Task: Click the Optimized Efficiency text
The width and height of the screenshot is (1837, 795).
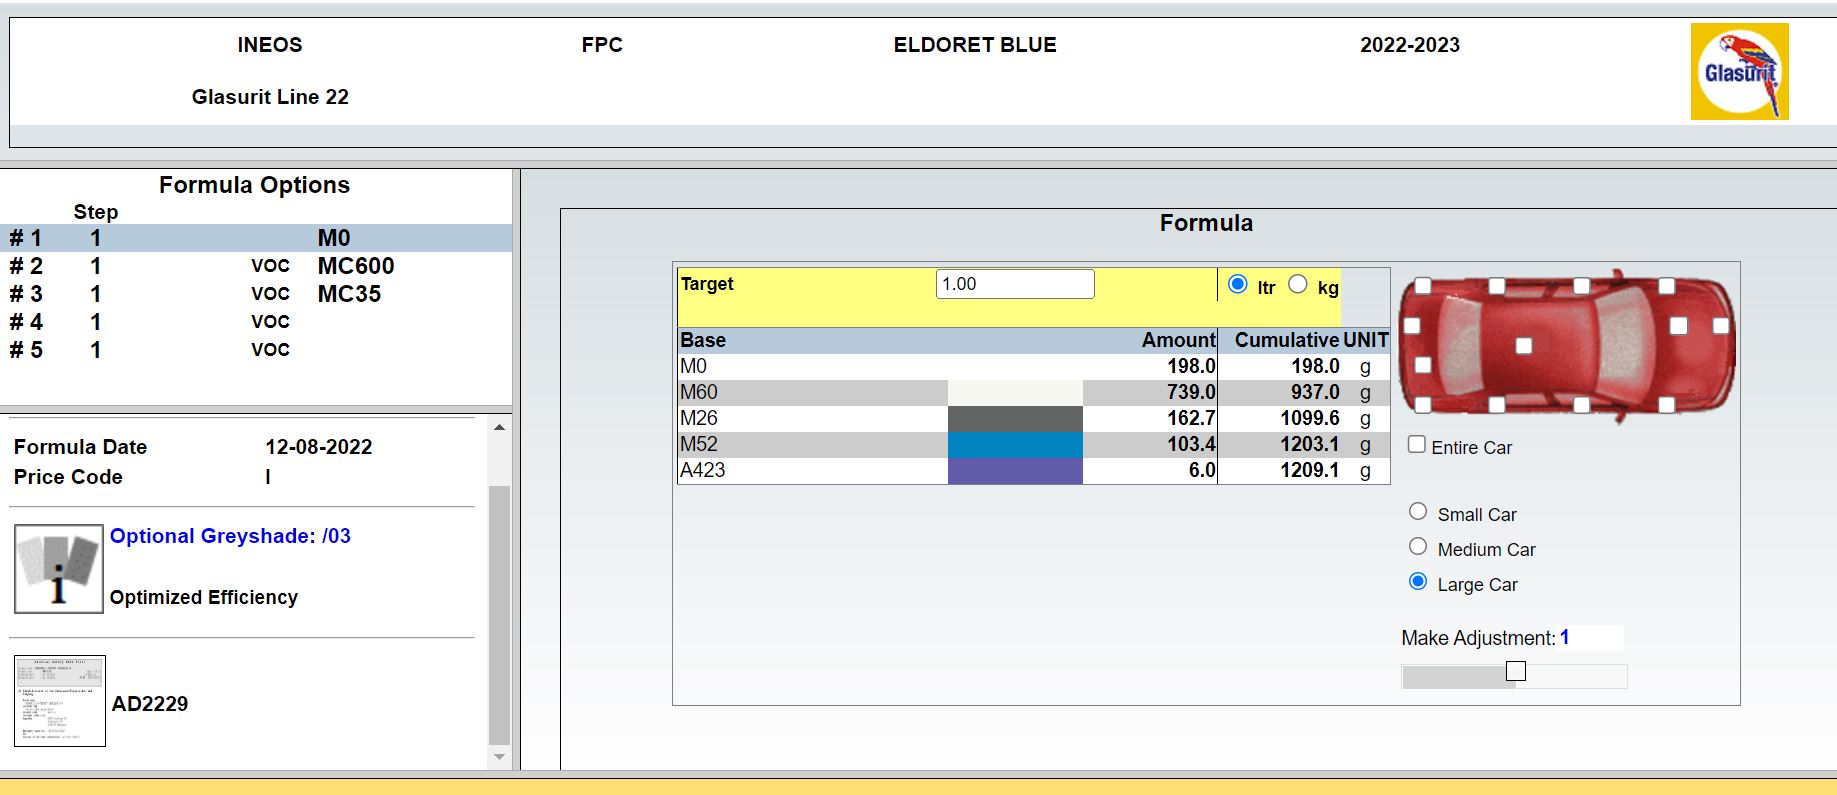Action: click(204, 597)
